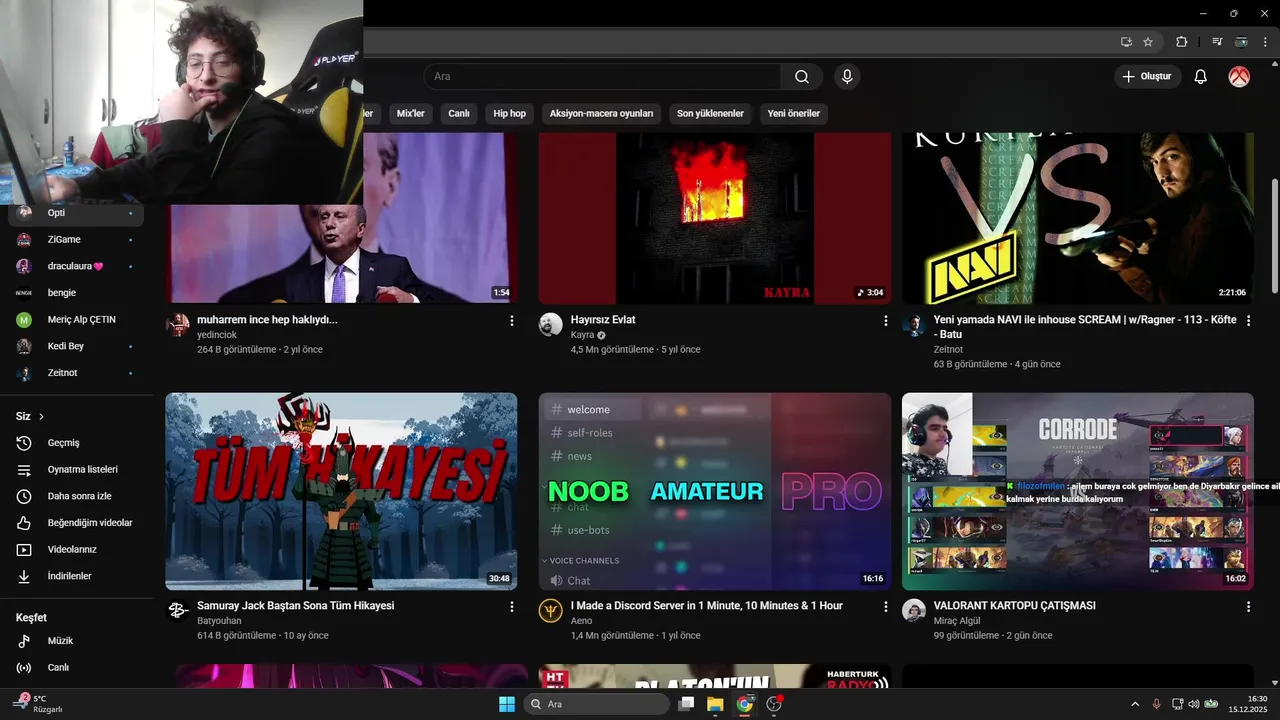The image size is (1280, 720).
Task: Play VALORANT KARTOPU ÇATIŞMASI thumbnail
Action: point(1078,491)
